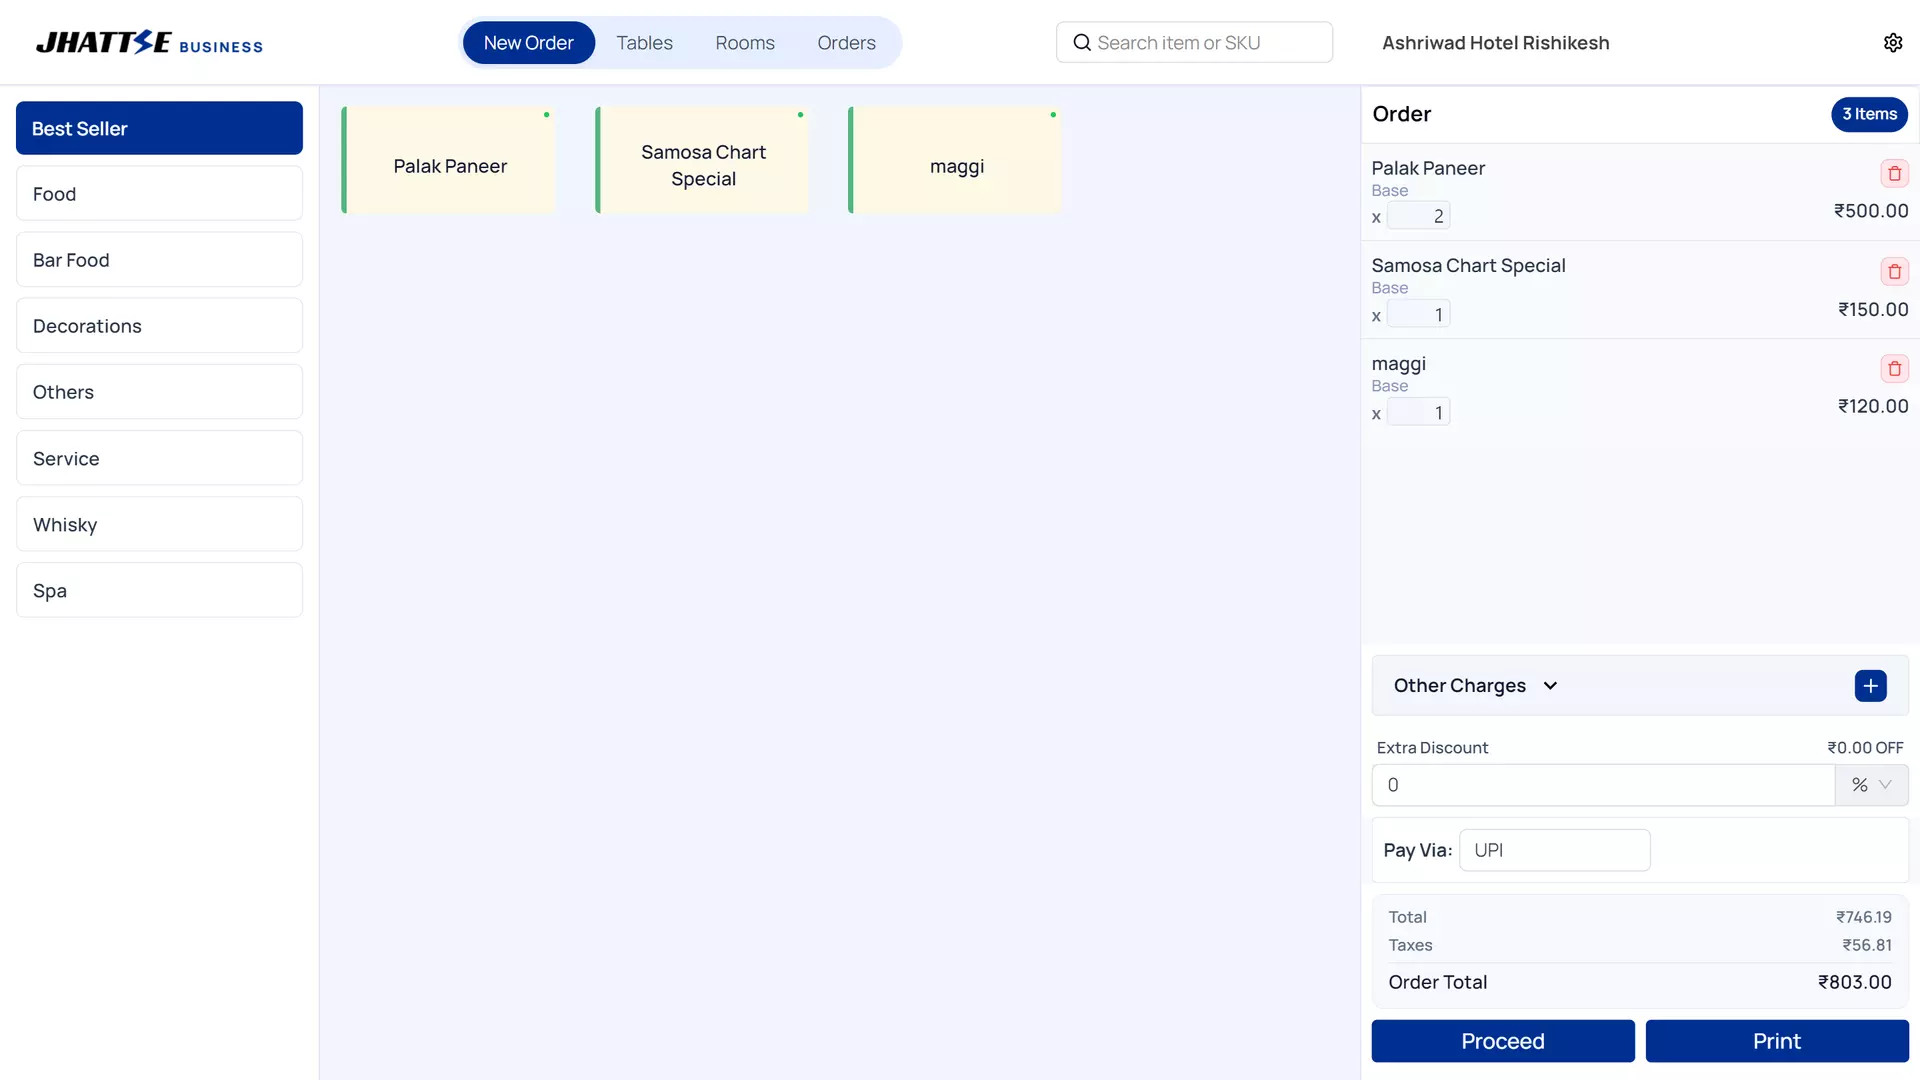The height and width of the screenshot is (1080, 1920).
Task: Click the Extra Discount value field
Action: [1603, 785]
